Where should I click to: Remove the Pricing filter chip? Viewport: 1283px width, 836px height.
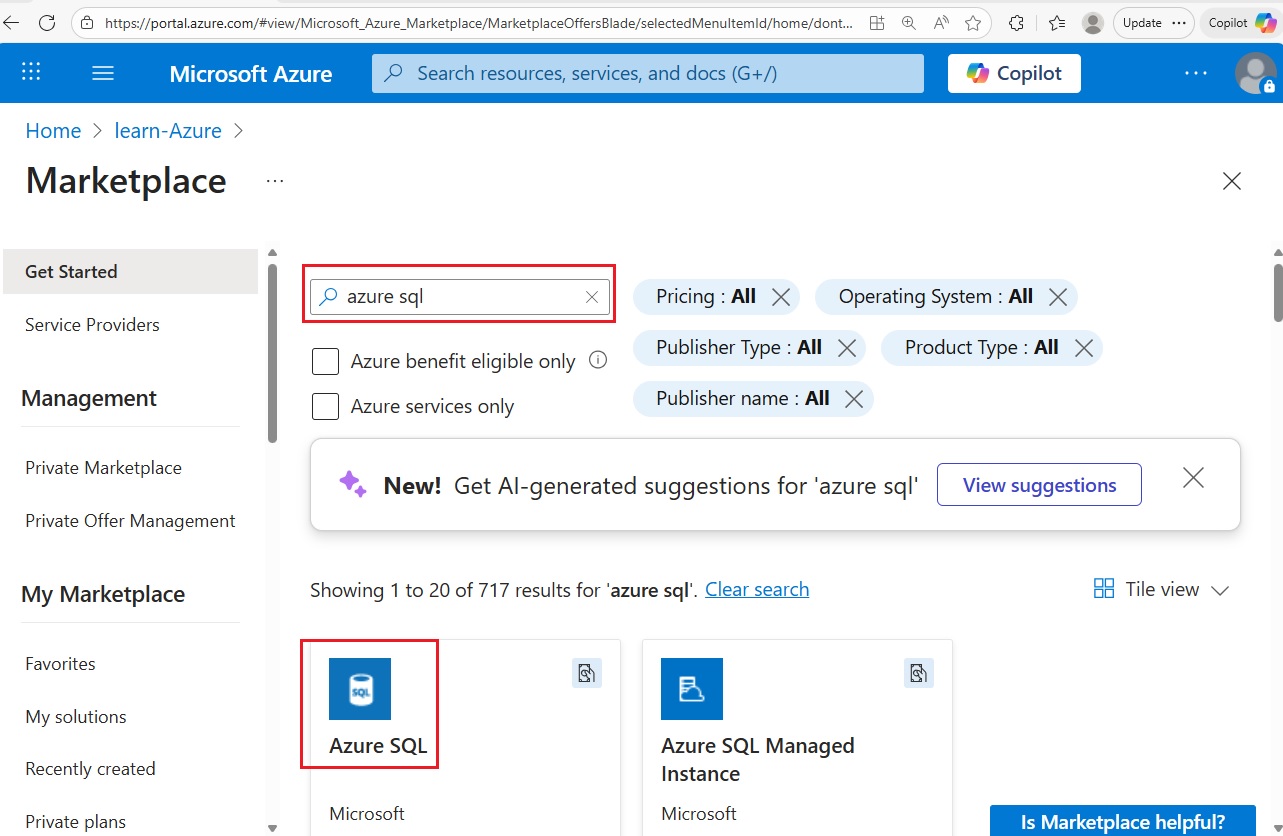click(x=781, y=297)
